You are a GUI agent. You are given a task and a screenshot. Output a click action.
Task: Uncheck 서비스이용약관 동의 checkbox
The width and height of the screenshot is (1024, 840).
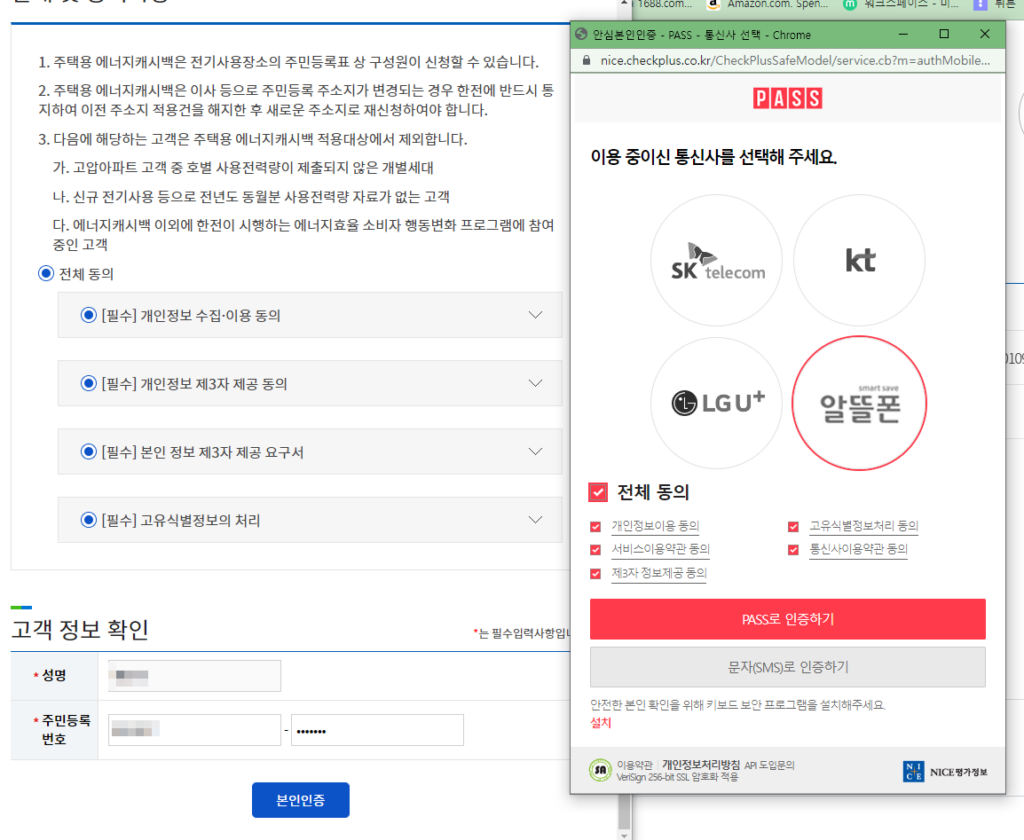(595, 550)
